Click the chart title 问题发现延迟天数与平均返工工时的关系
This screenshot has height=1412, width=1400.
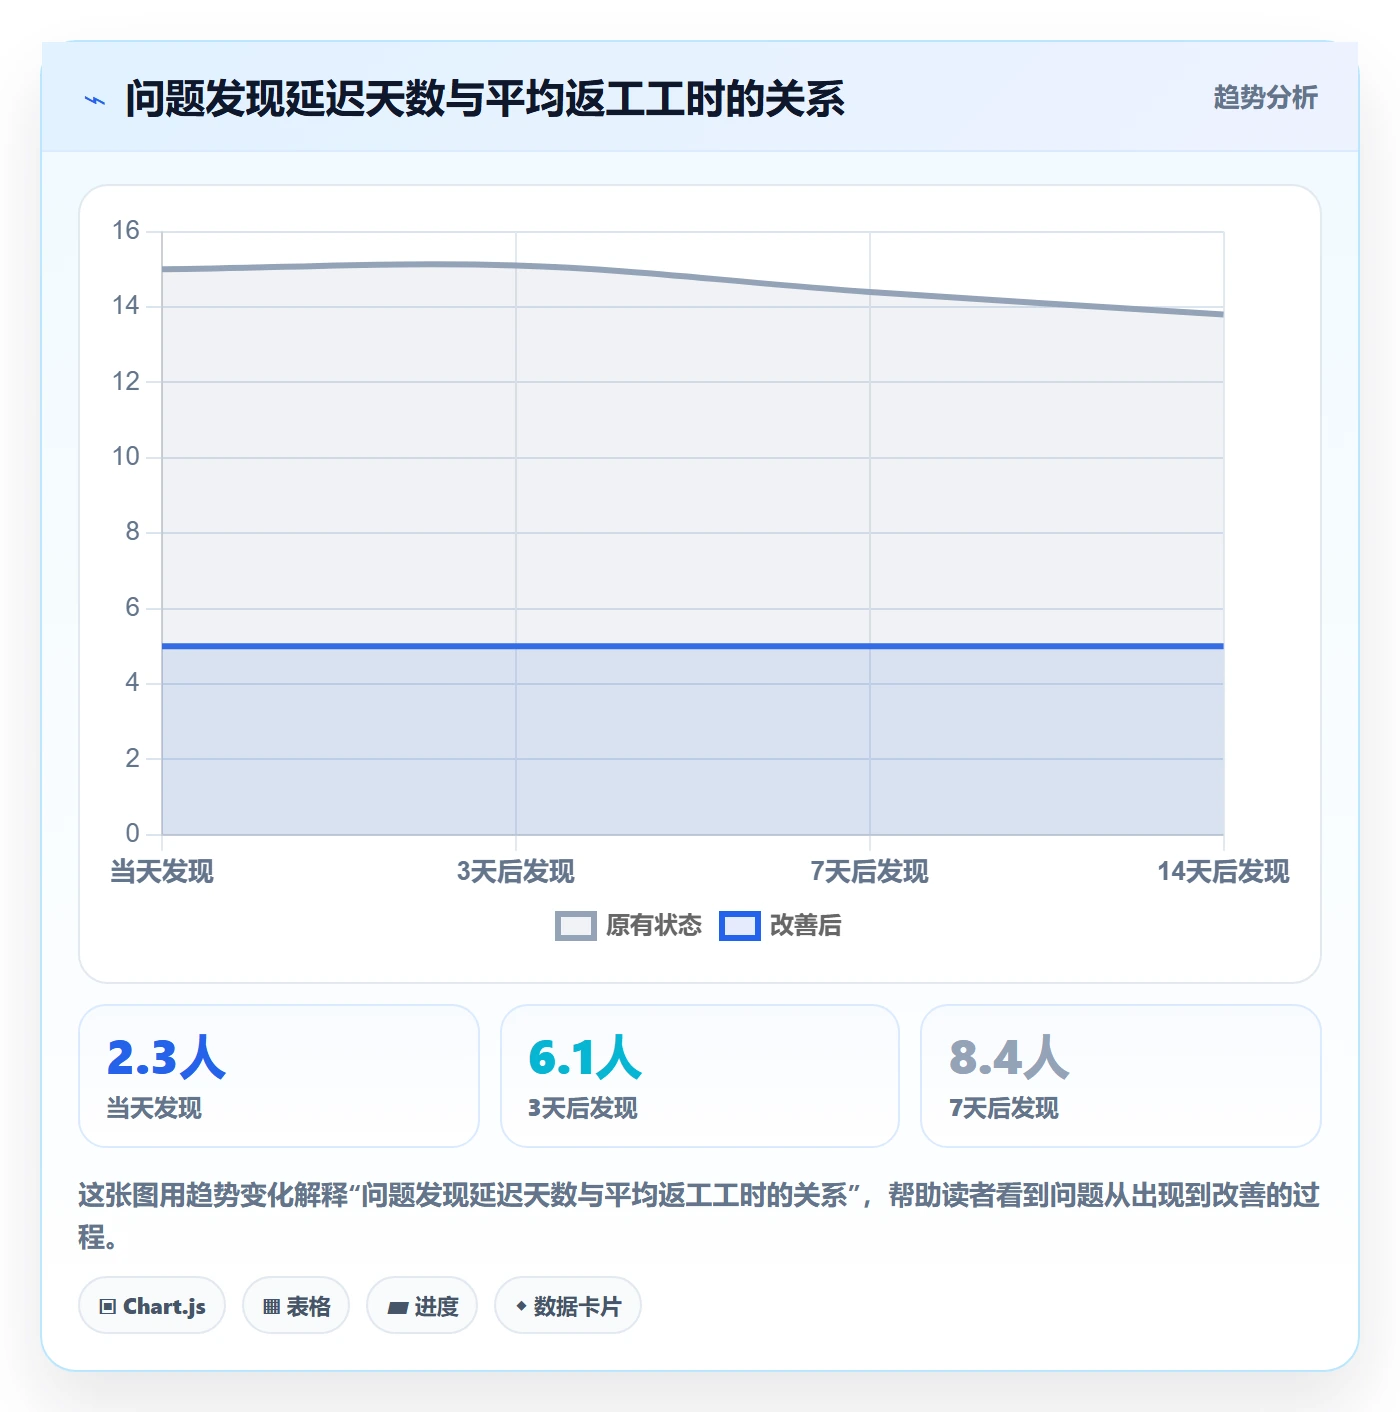tap(485, 99)
